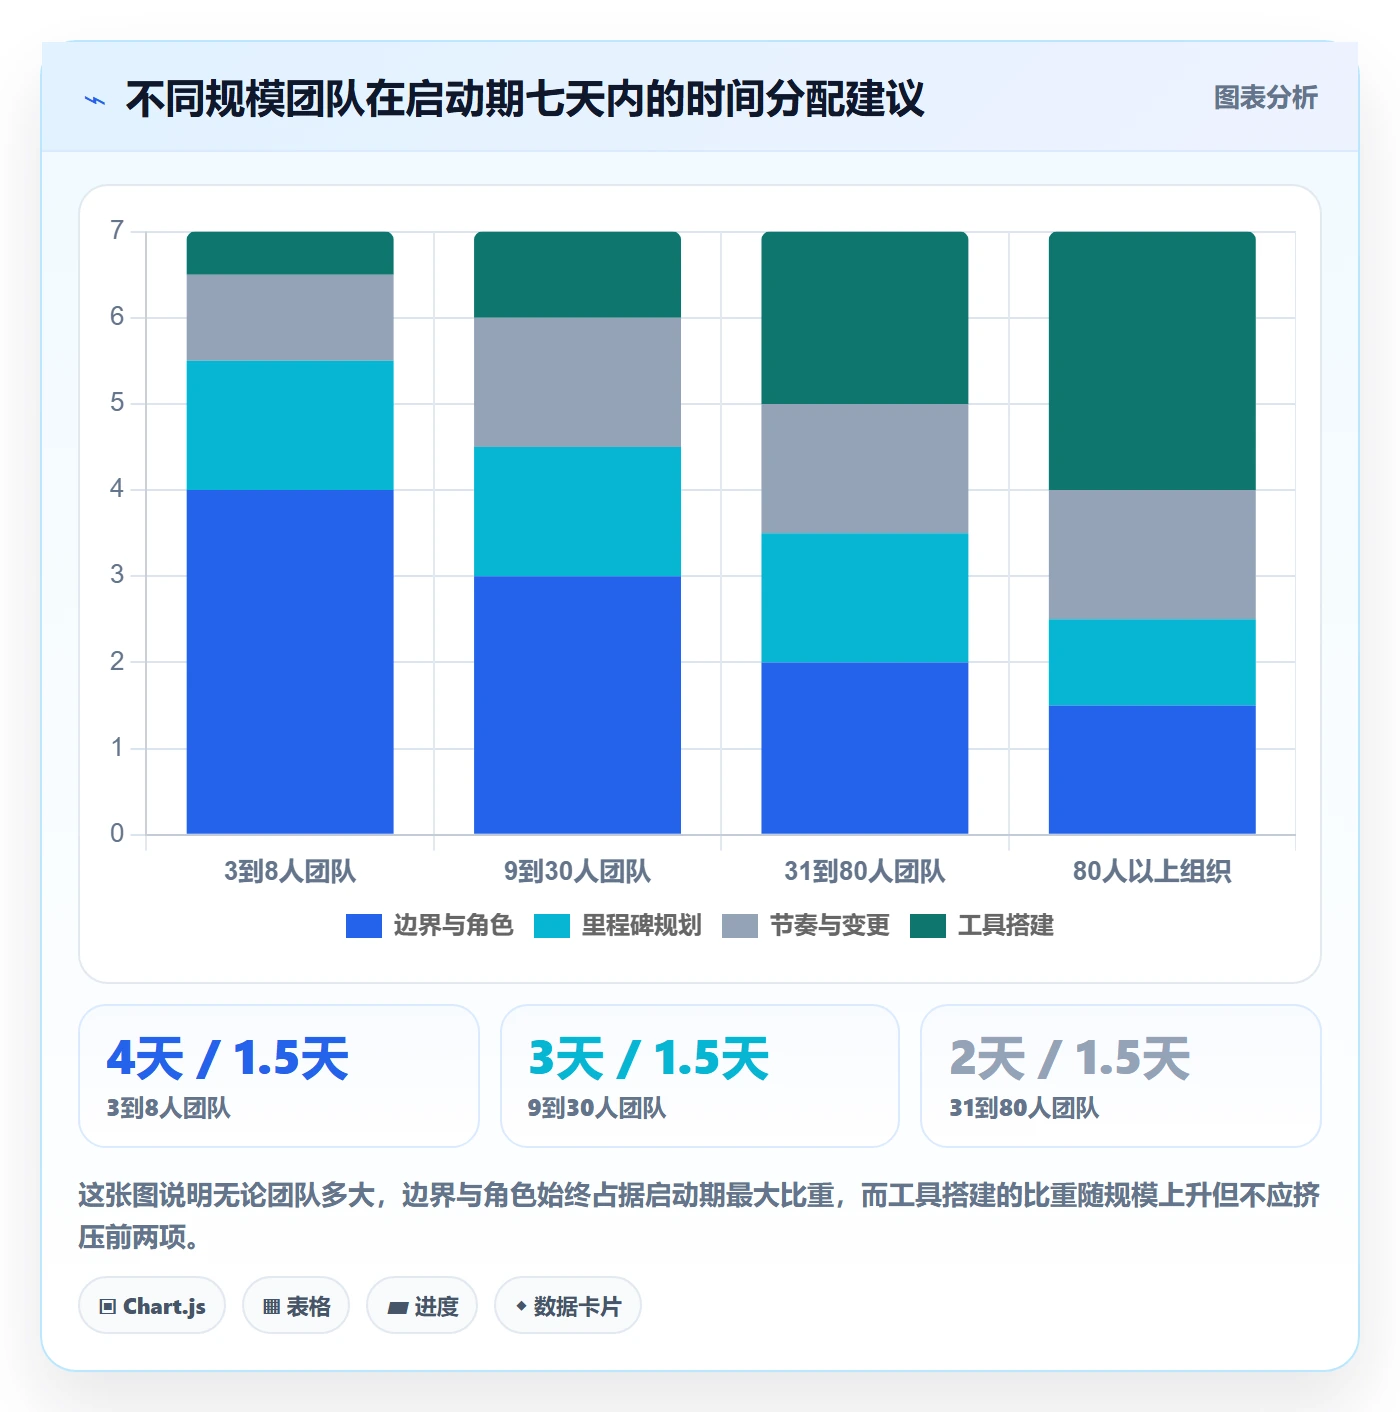The image size is (1400, 1412).
Task: Toggle the blue 边界与角色 legend swatch
Action: pos(364,926)
